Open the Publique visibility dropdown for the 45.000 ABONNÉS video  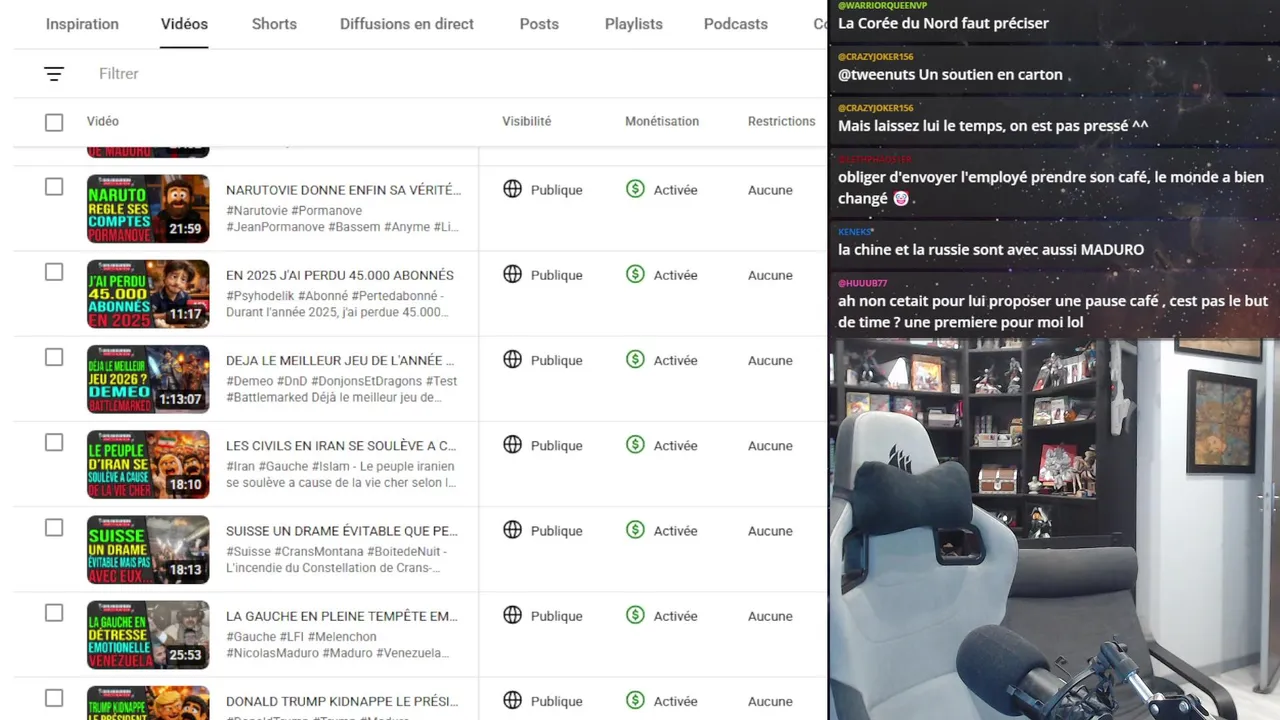click(x=556, y=275)
